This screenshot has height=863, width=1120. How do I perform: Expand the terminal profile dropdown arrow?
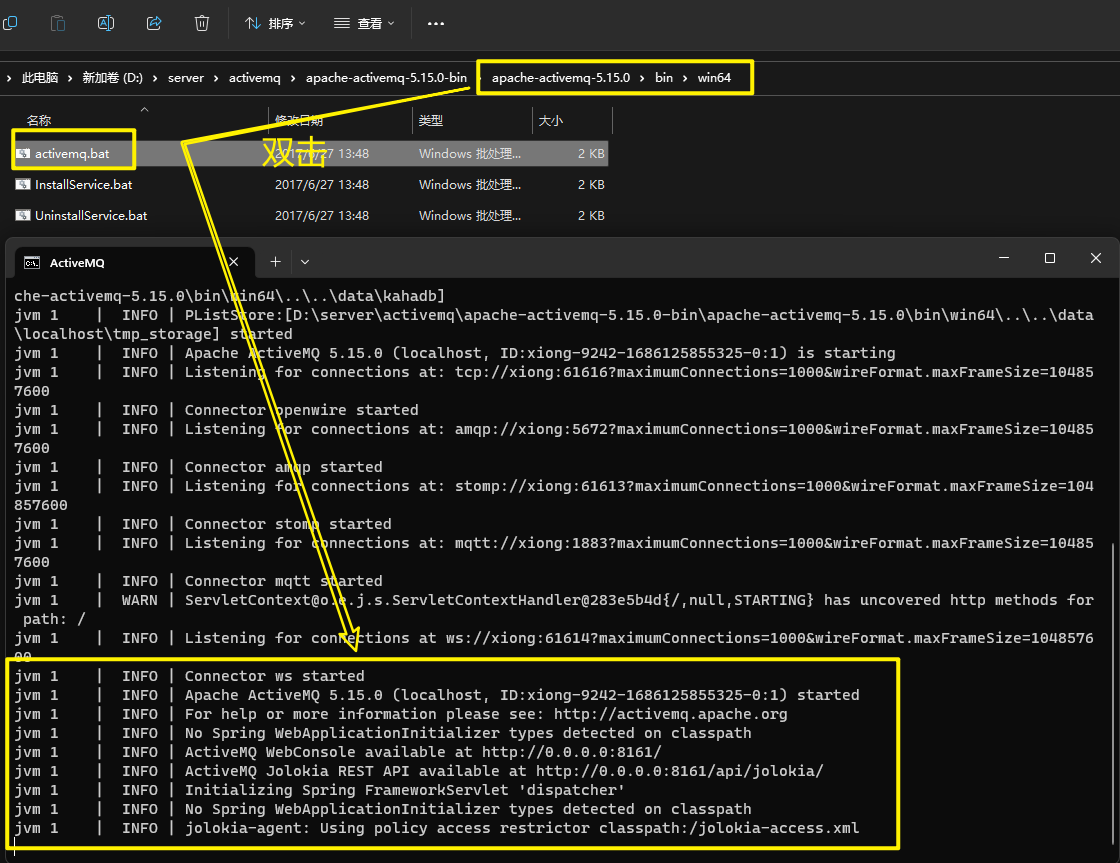point(305,262)
